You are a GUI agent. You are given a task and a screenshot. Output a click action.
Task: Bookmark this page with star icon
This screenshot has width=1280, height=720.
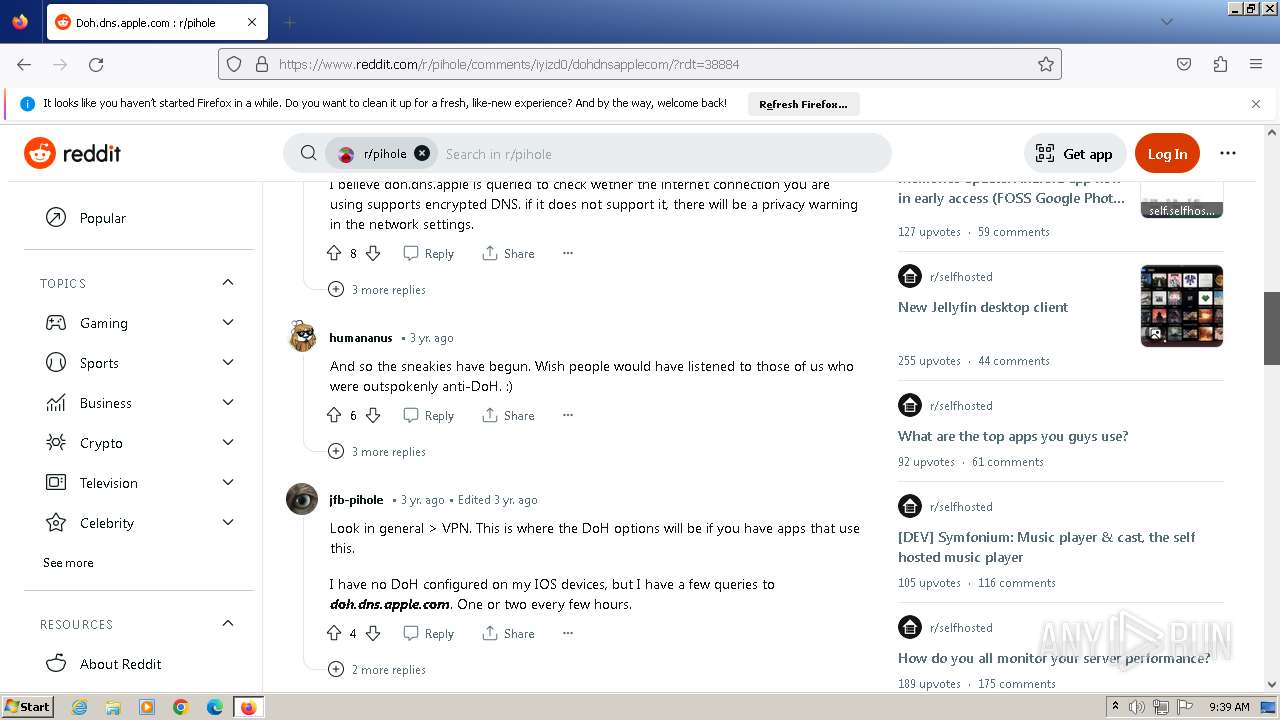(1046, 64)
